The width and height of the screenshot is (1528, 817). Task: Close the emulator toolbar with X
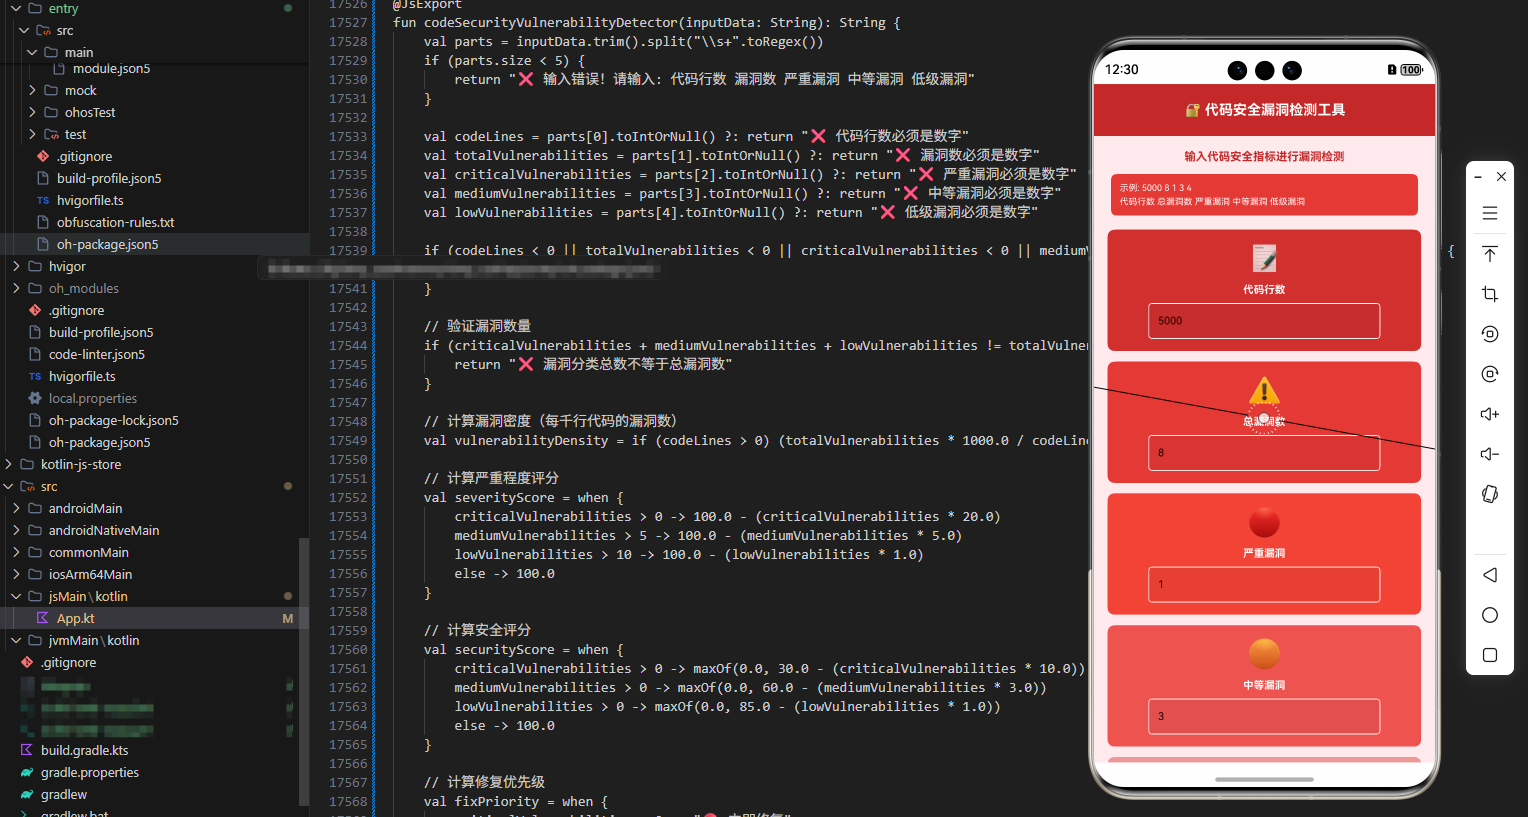(x=1501, y=177)
